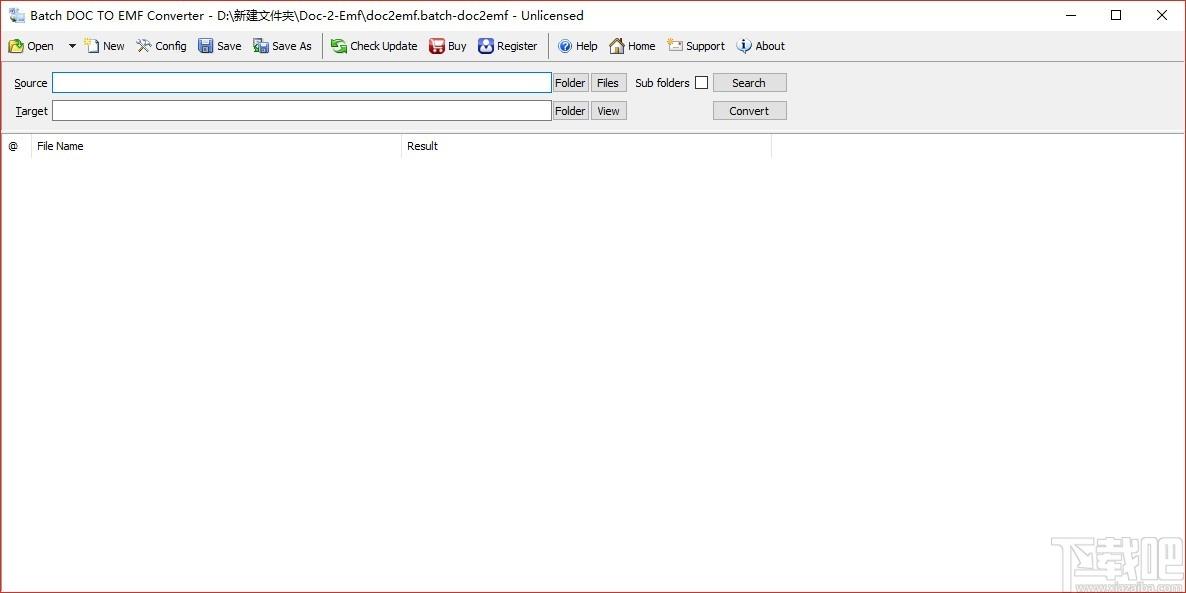Expand the Open dropdown arrow
The height and width of the screenshot is (593, 1186).
click(x=72, y=46)
